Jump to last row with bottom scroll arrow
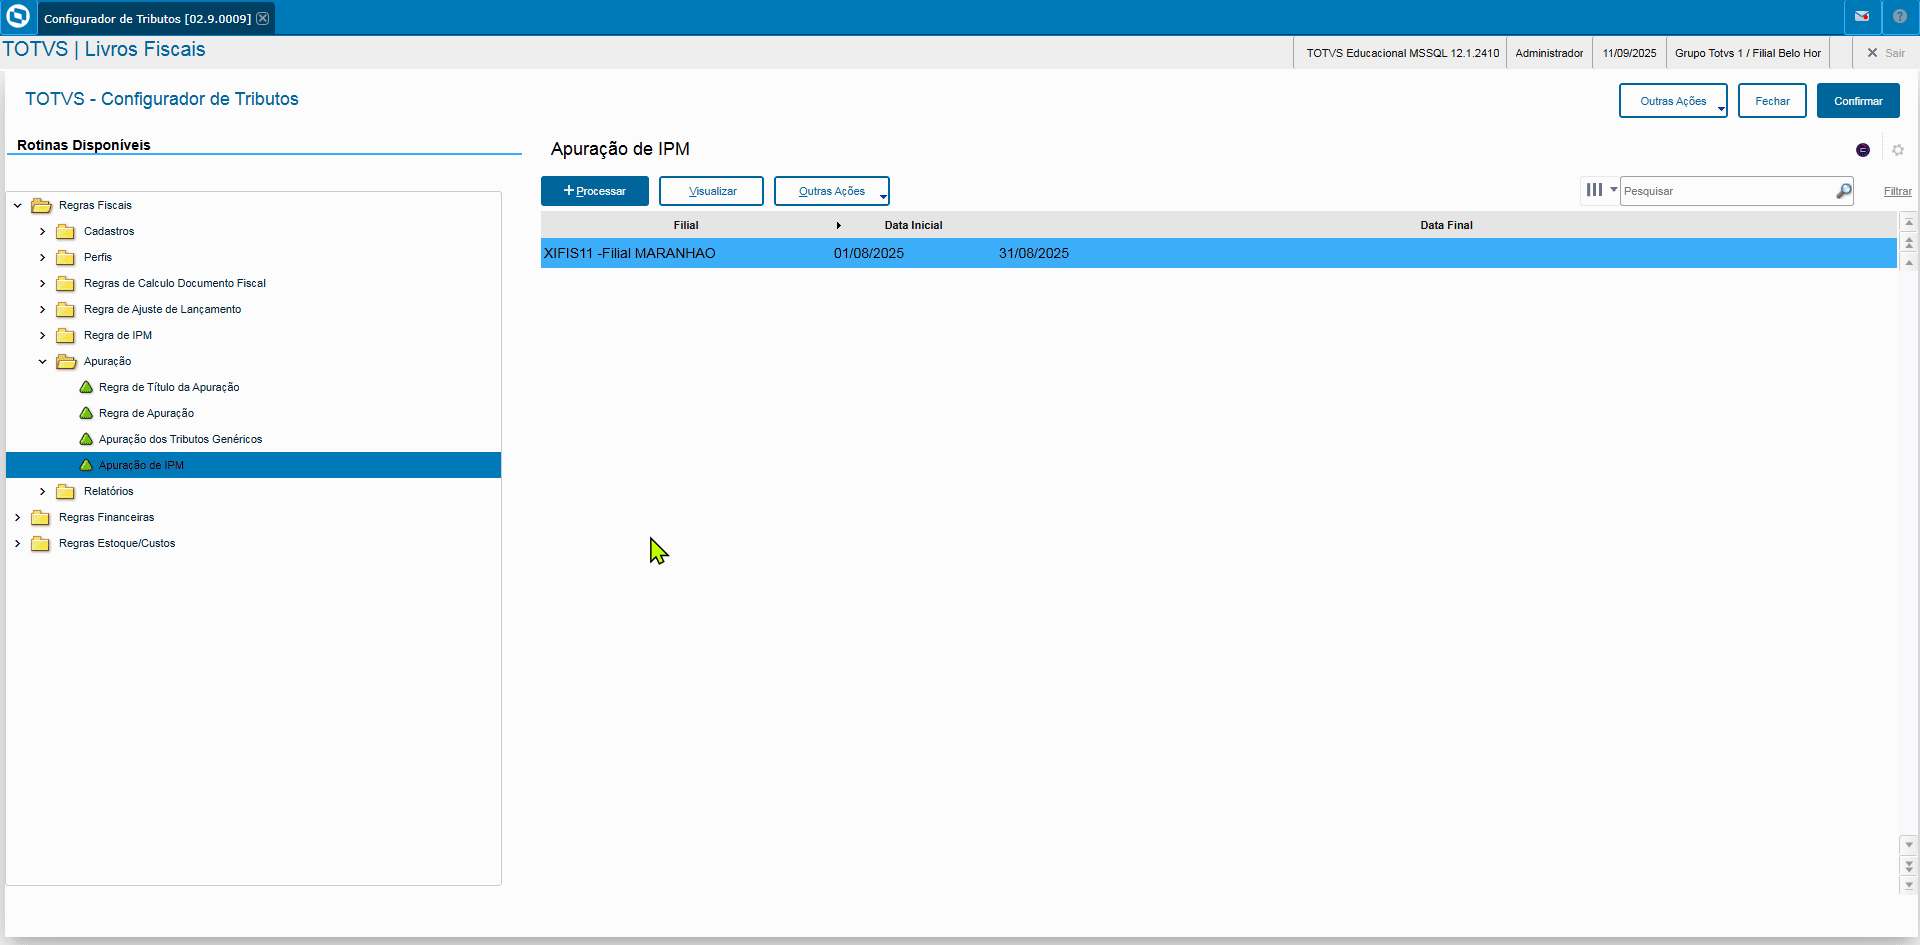Viewport: 1920px width, 945px height. click(x=1909, y=885)
